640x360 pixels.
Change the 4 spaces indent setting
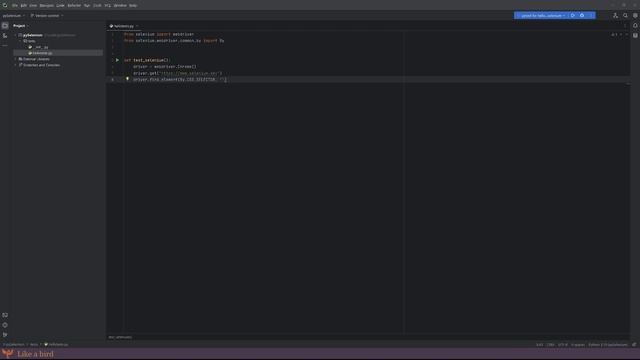(578, 345)
